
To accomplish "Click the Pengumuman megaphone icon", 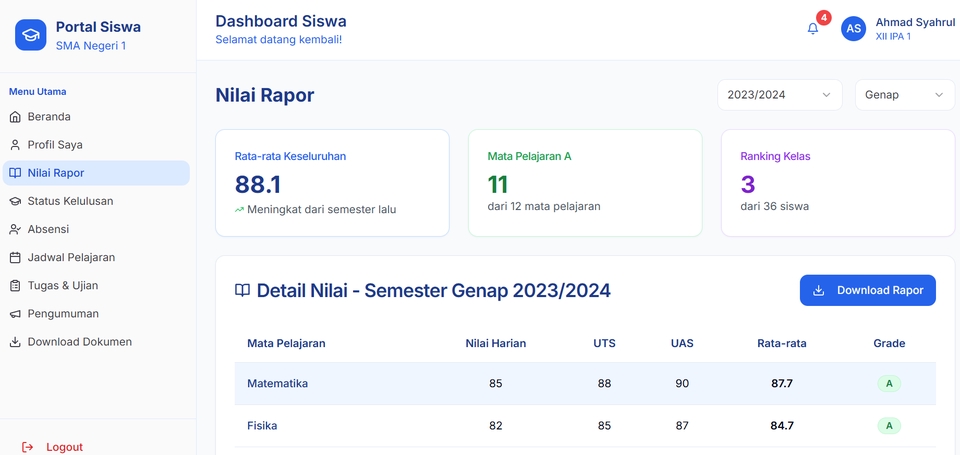I will pyautogui.click(x=15, y=314).
